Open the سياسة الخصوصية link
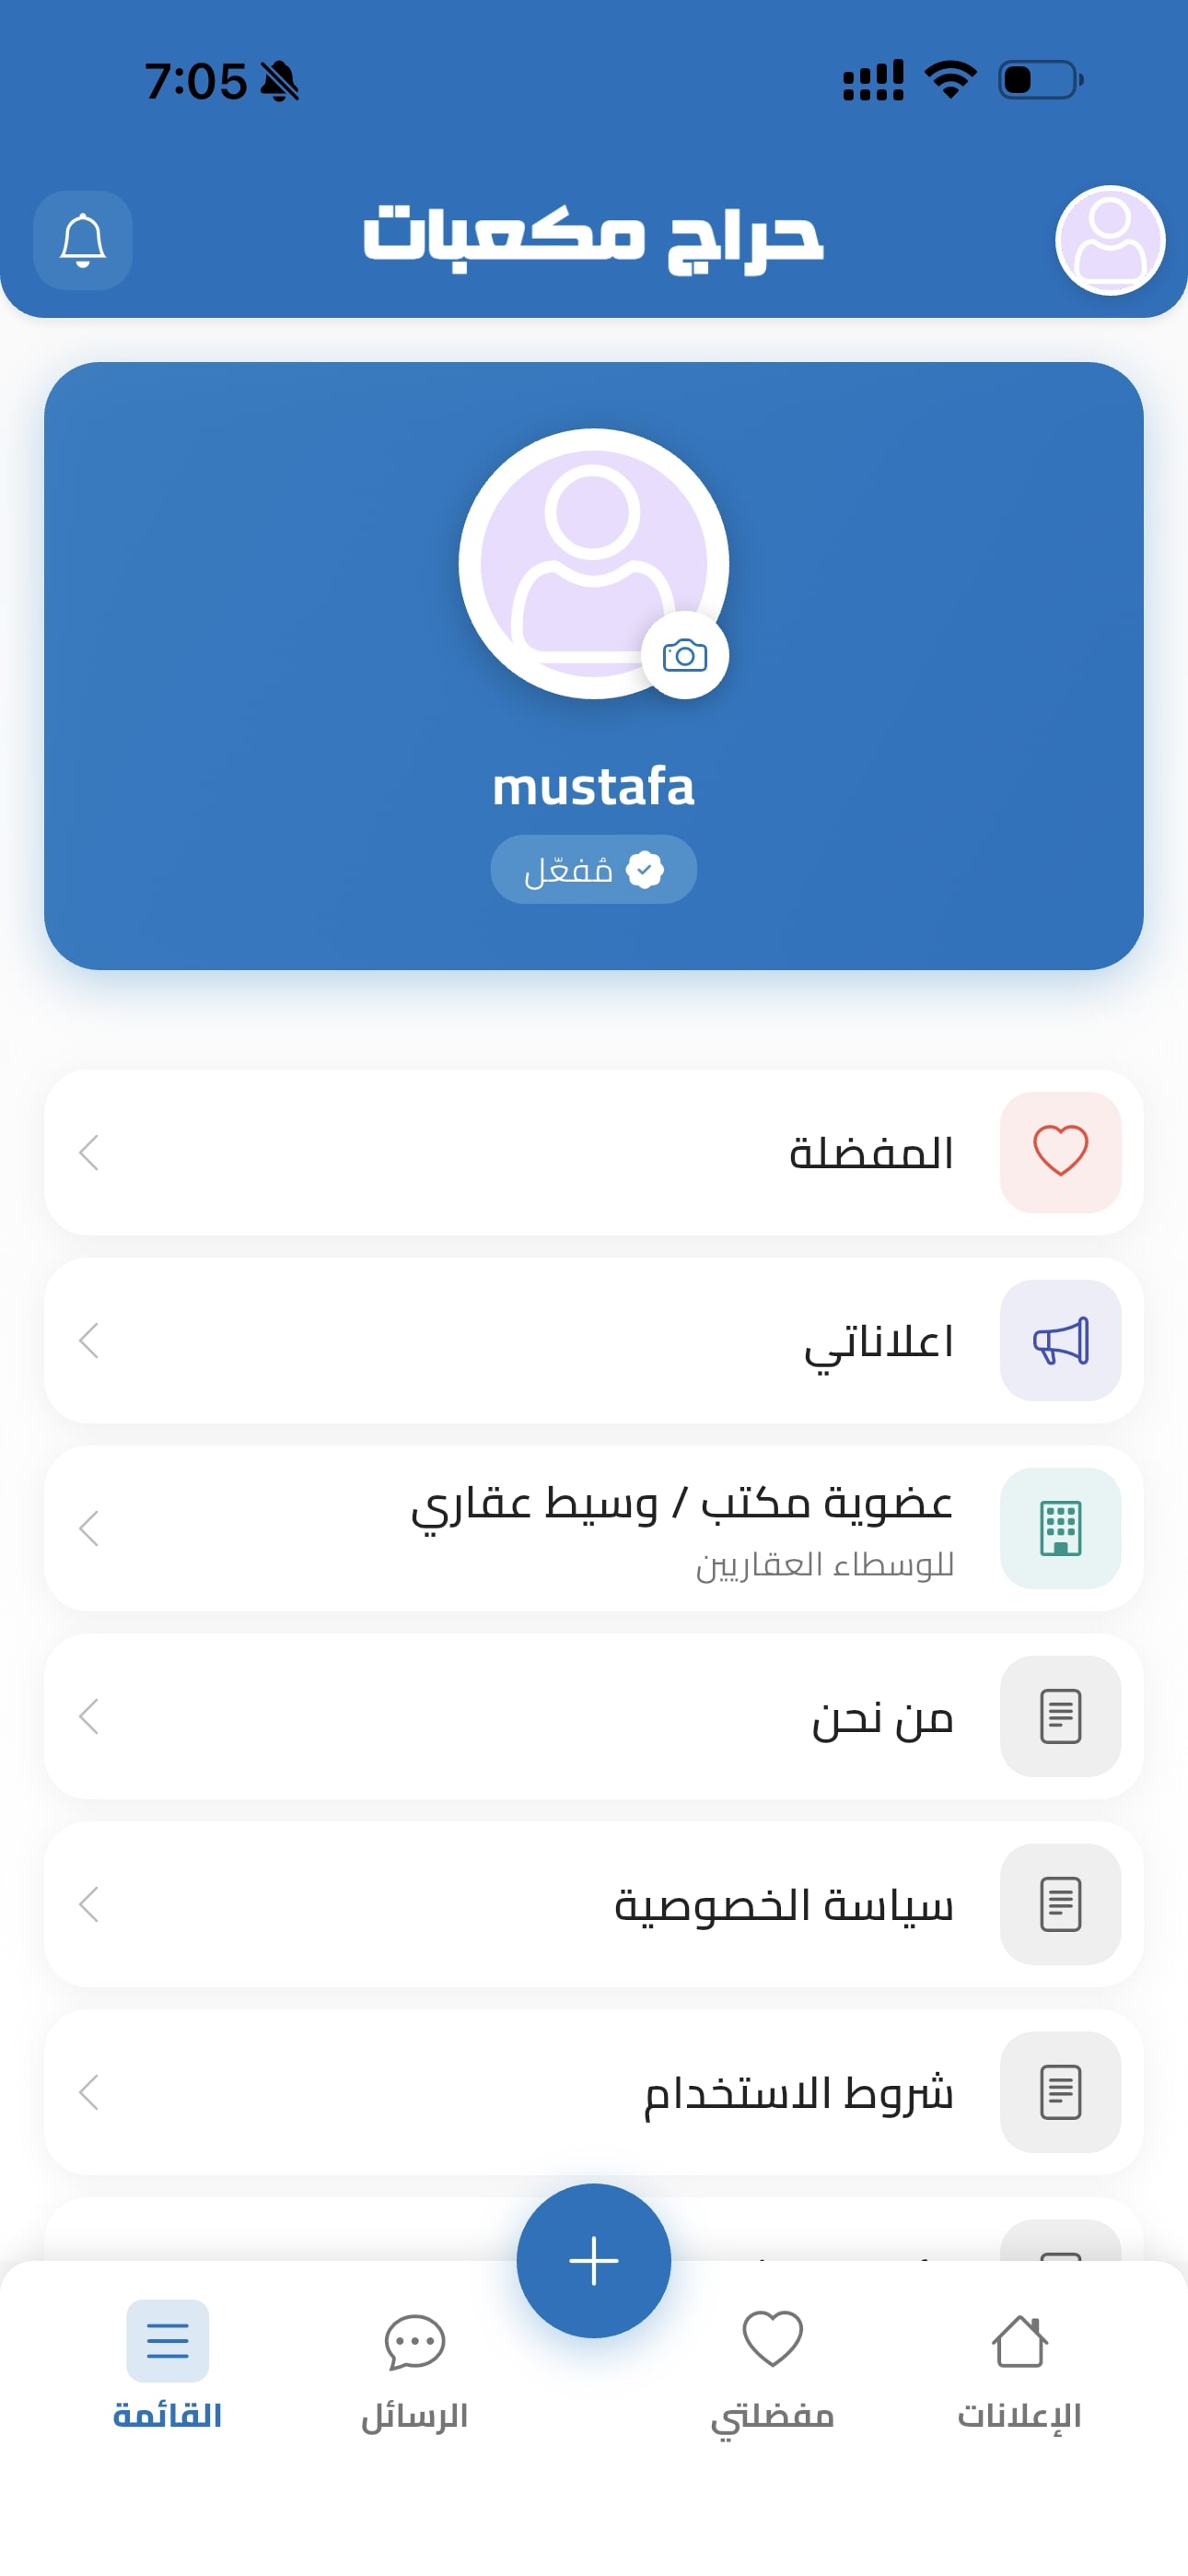This screenshot has height=2576, width=1188. tap(783, 1905)
